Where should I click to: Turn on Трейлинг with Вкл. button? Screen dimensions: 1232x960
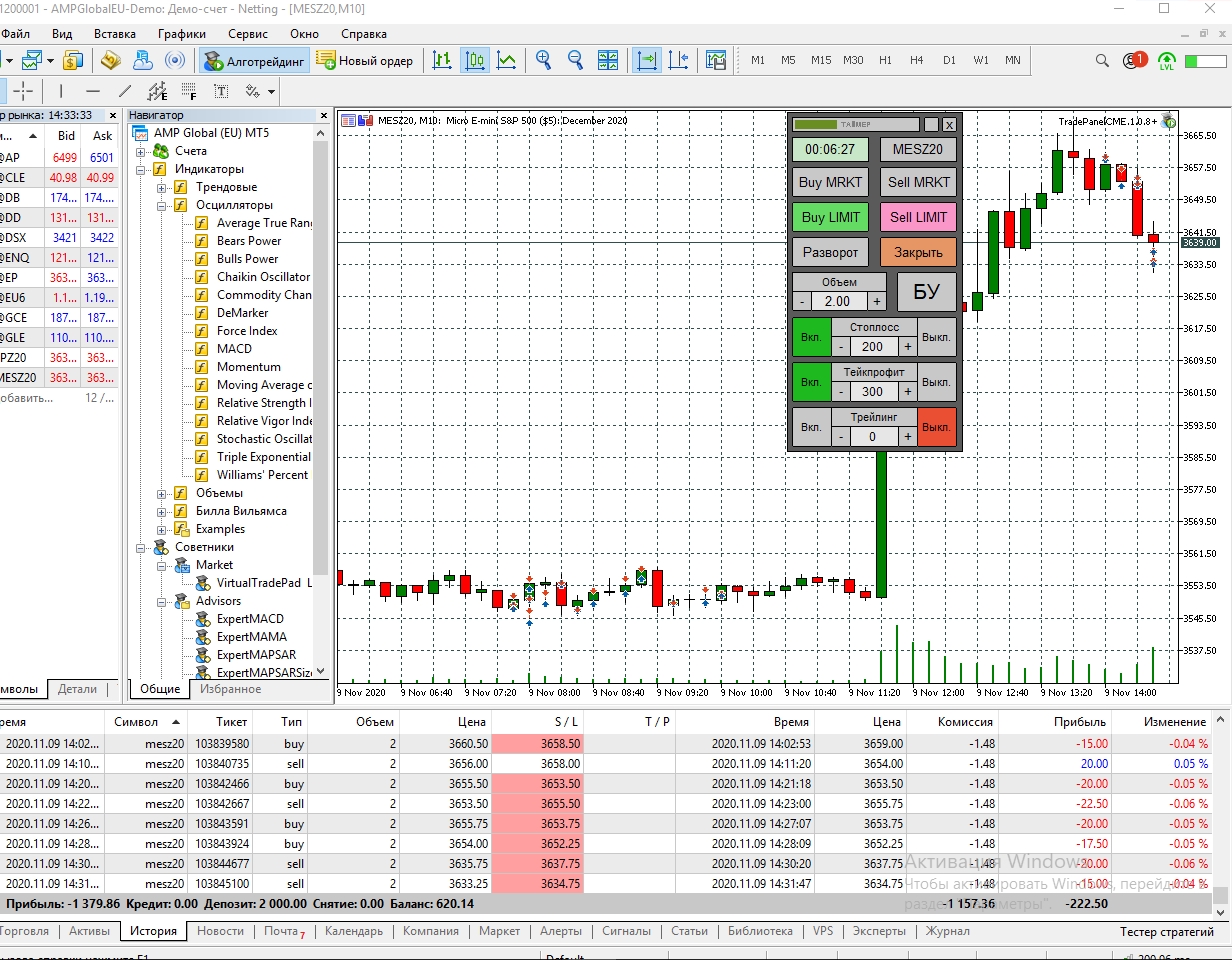[811, 427]
